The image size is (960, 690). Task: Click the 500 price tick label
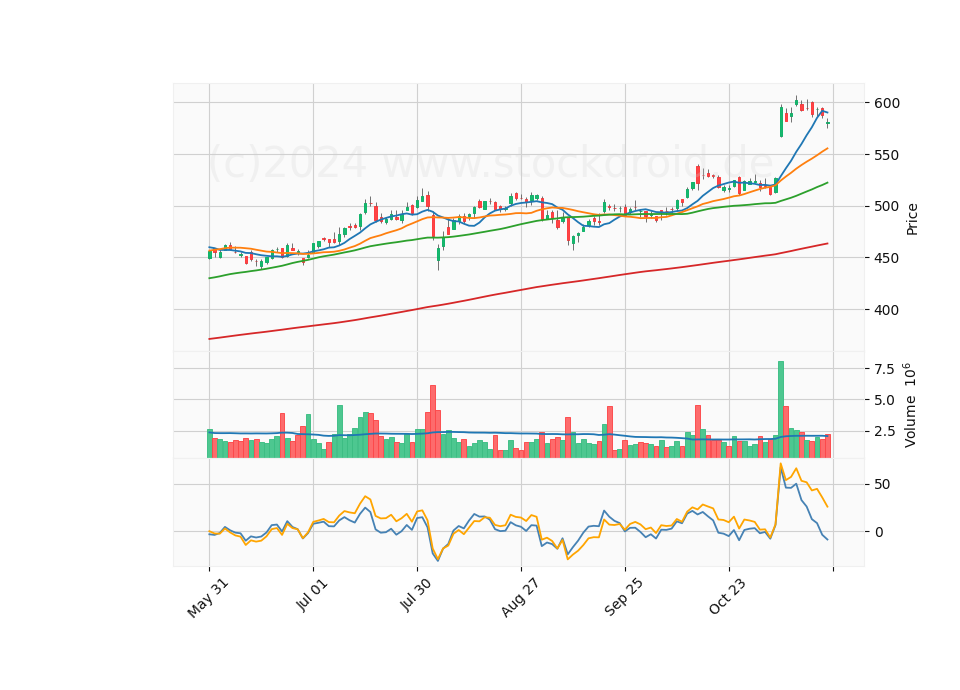coord(887,206)
